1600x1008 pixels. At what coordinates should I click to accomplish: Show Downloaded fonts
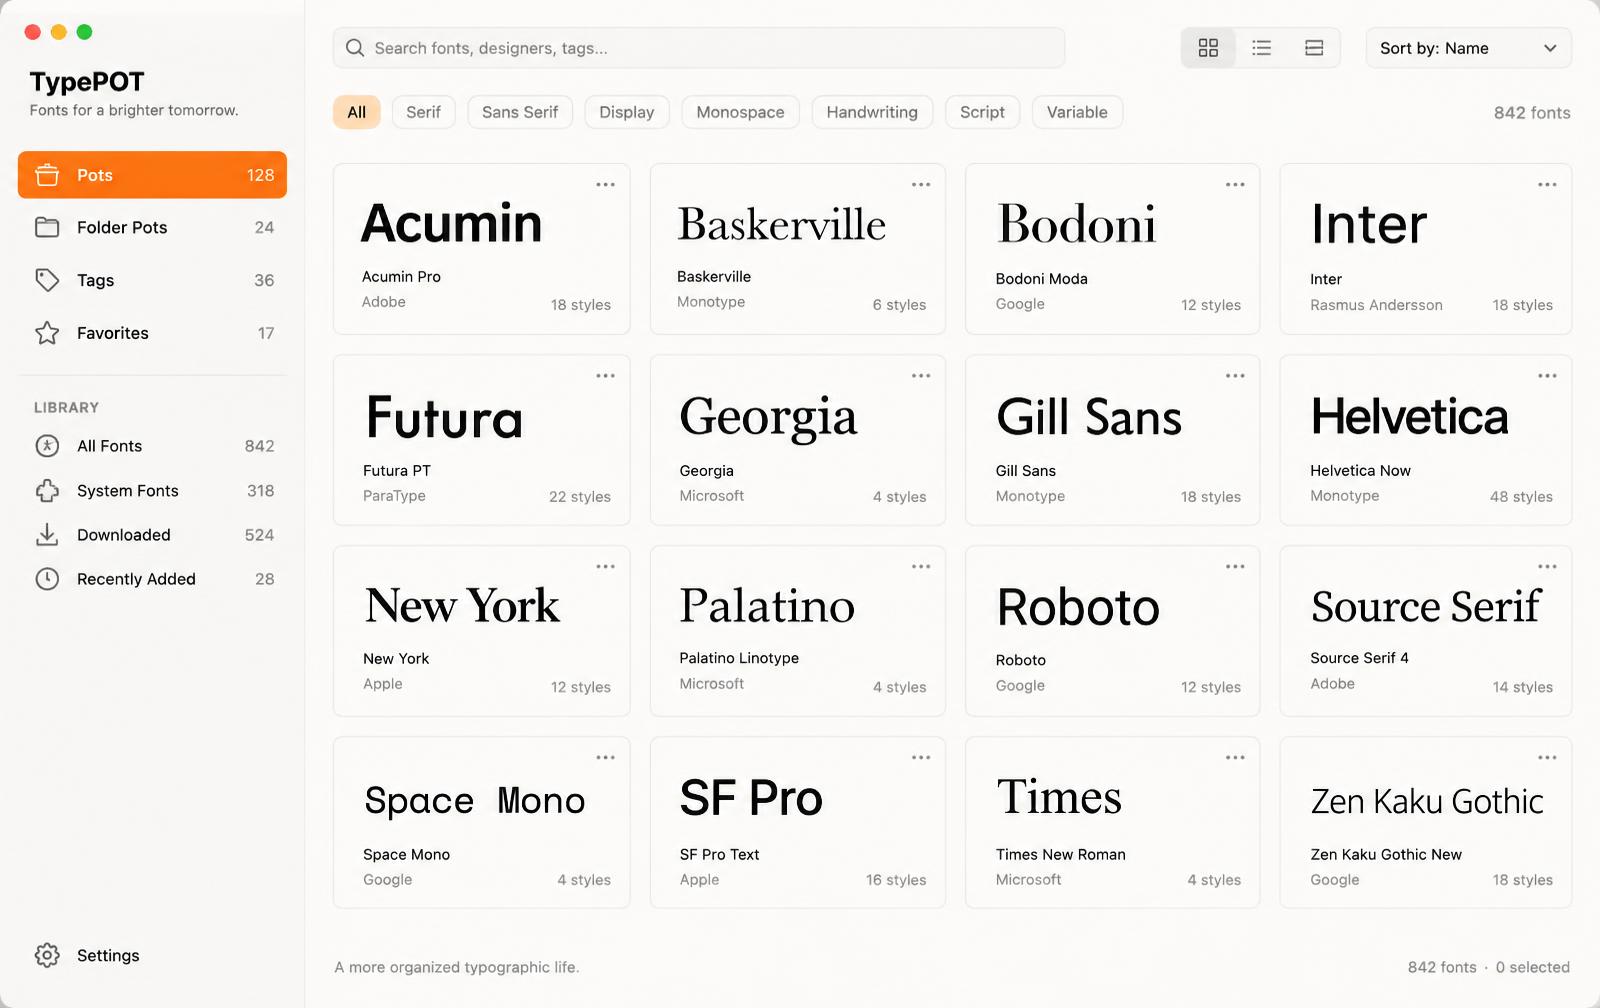[152, 535]
